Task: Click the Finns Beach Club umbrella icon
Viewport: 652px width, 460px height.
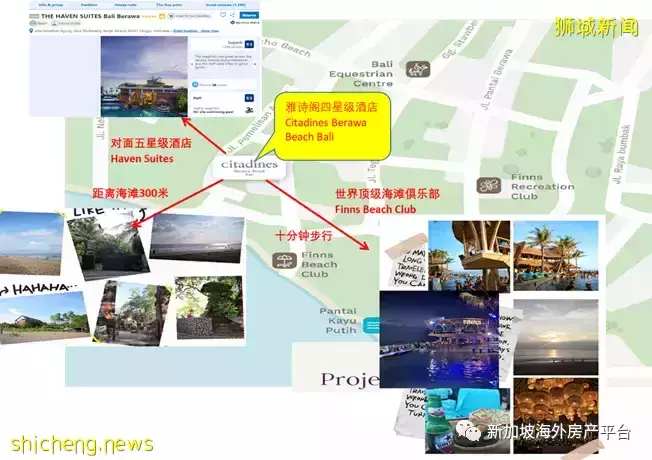Action: (x=284, y=261)
